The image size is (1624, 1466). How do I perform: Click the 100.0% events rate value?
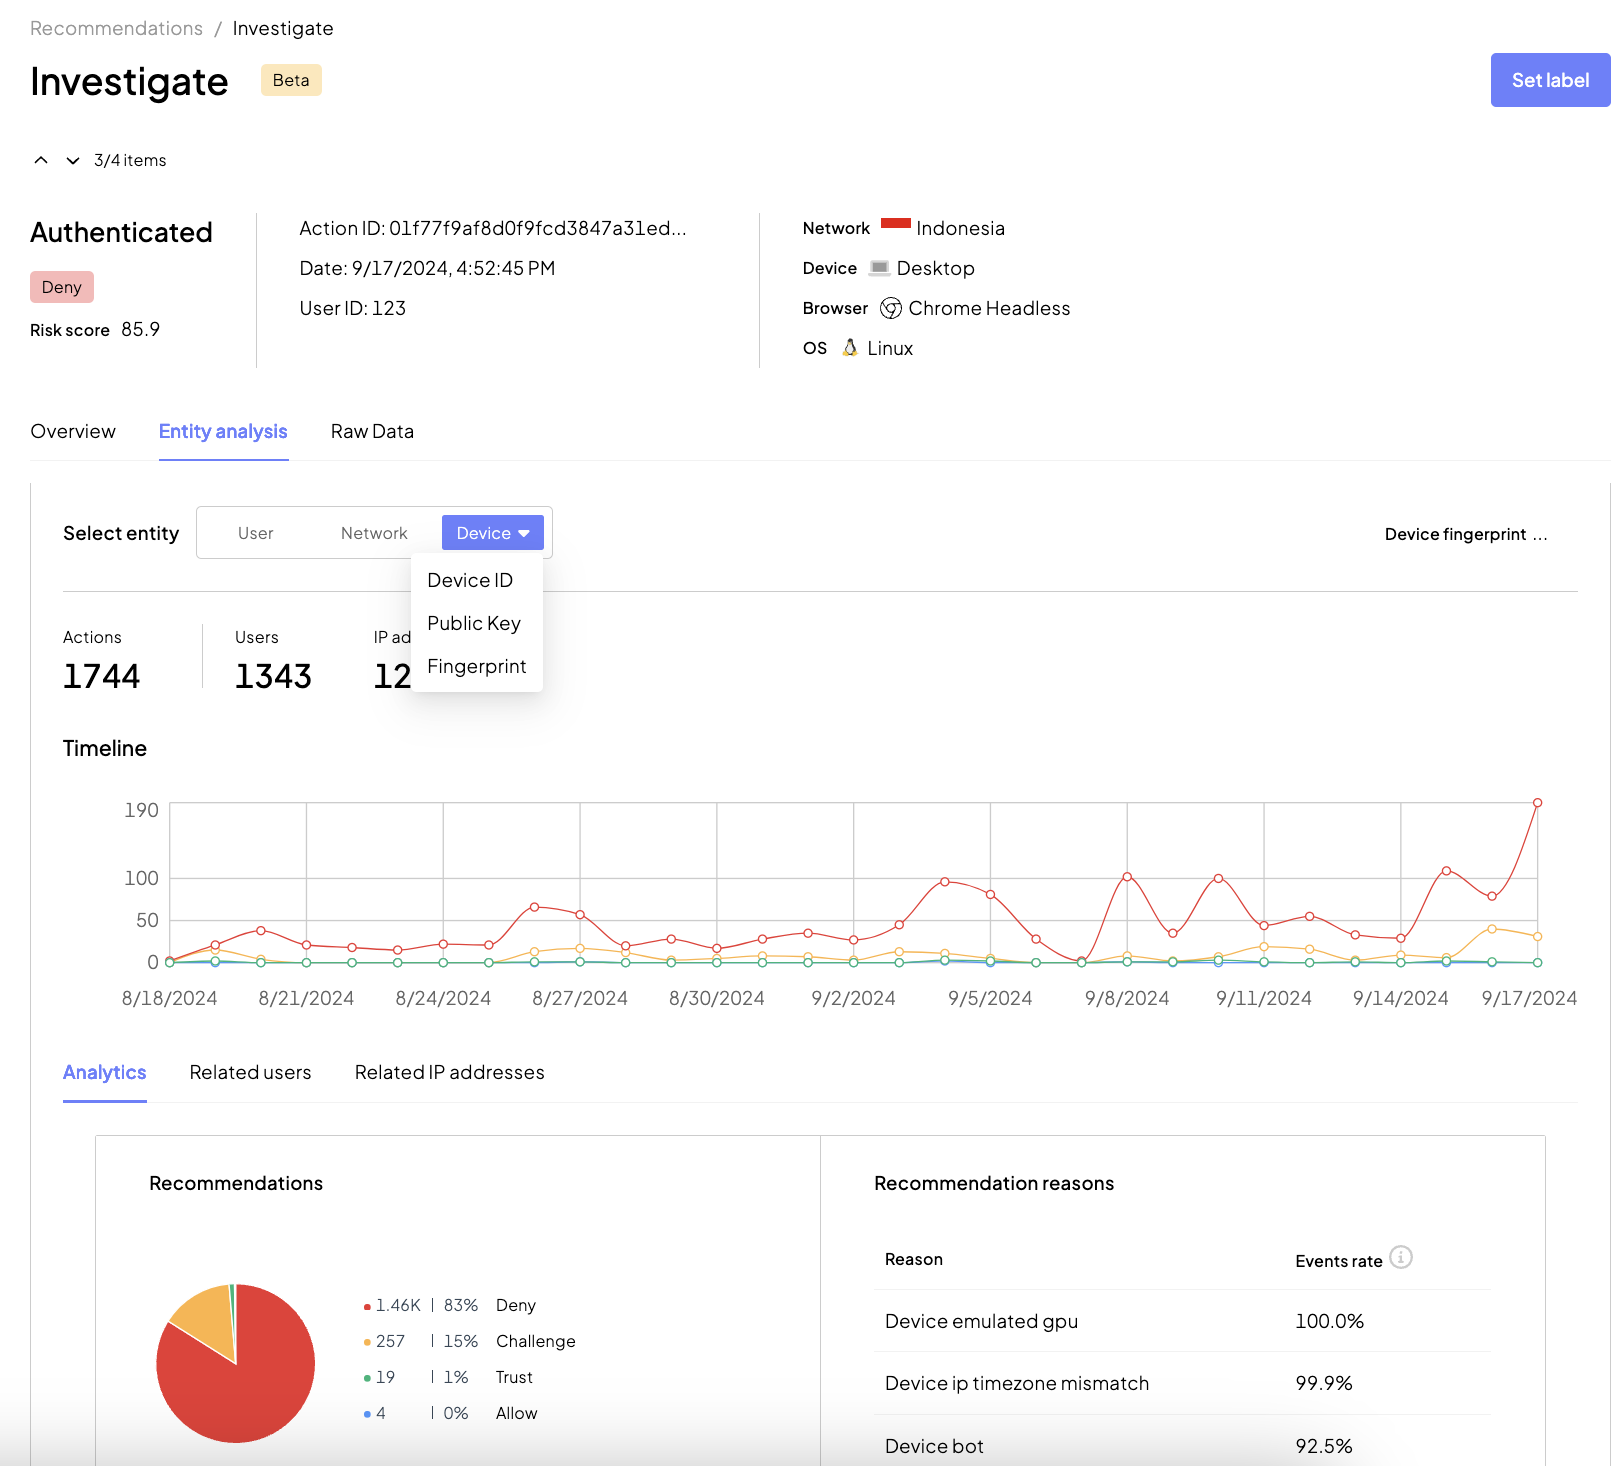pos(1329,1321)
